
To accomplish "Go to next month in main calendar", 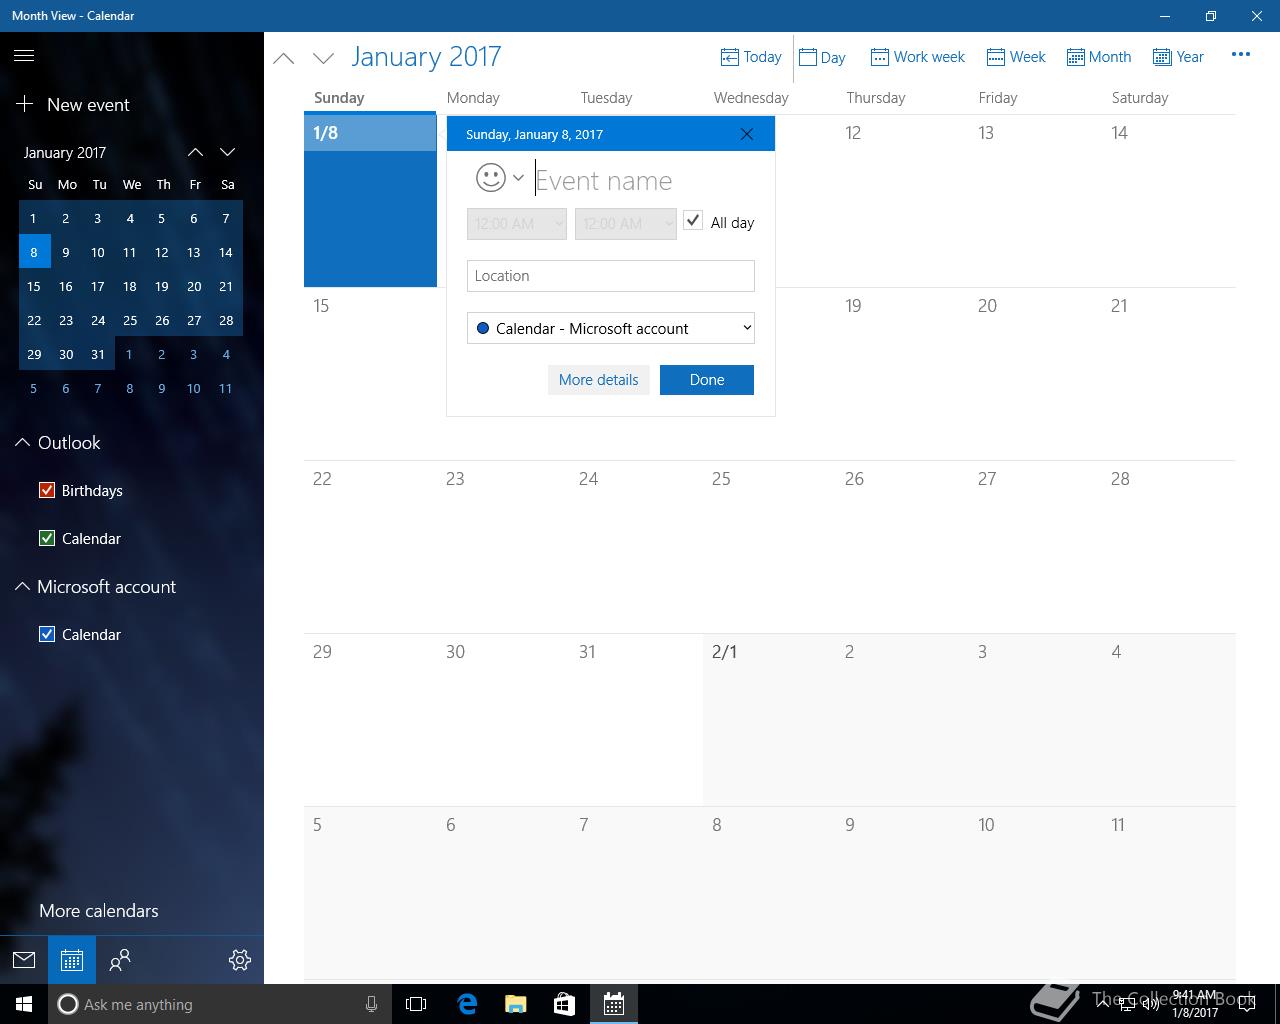I will [323, 58].
